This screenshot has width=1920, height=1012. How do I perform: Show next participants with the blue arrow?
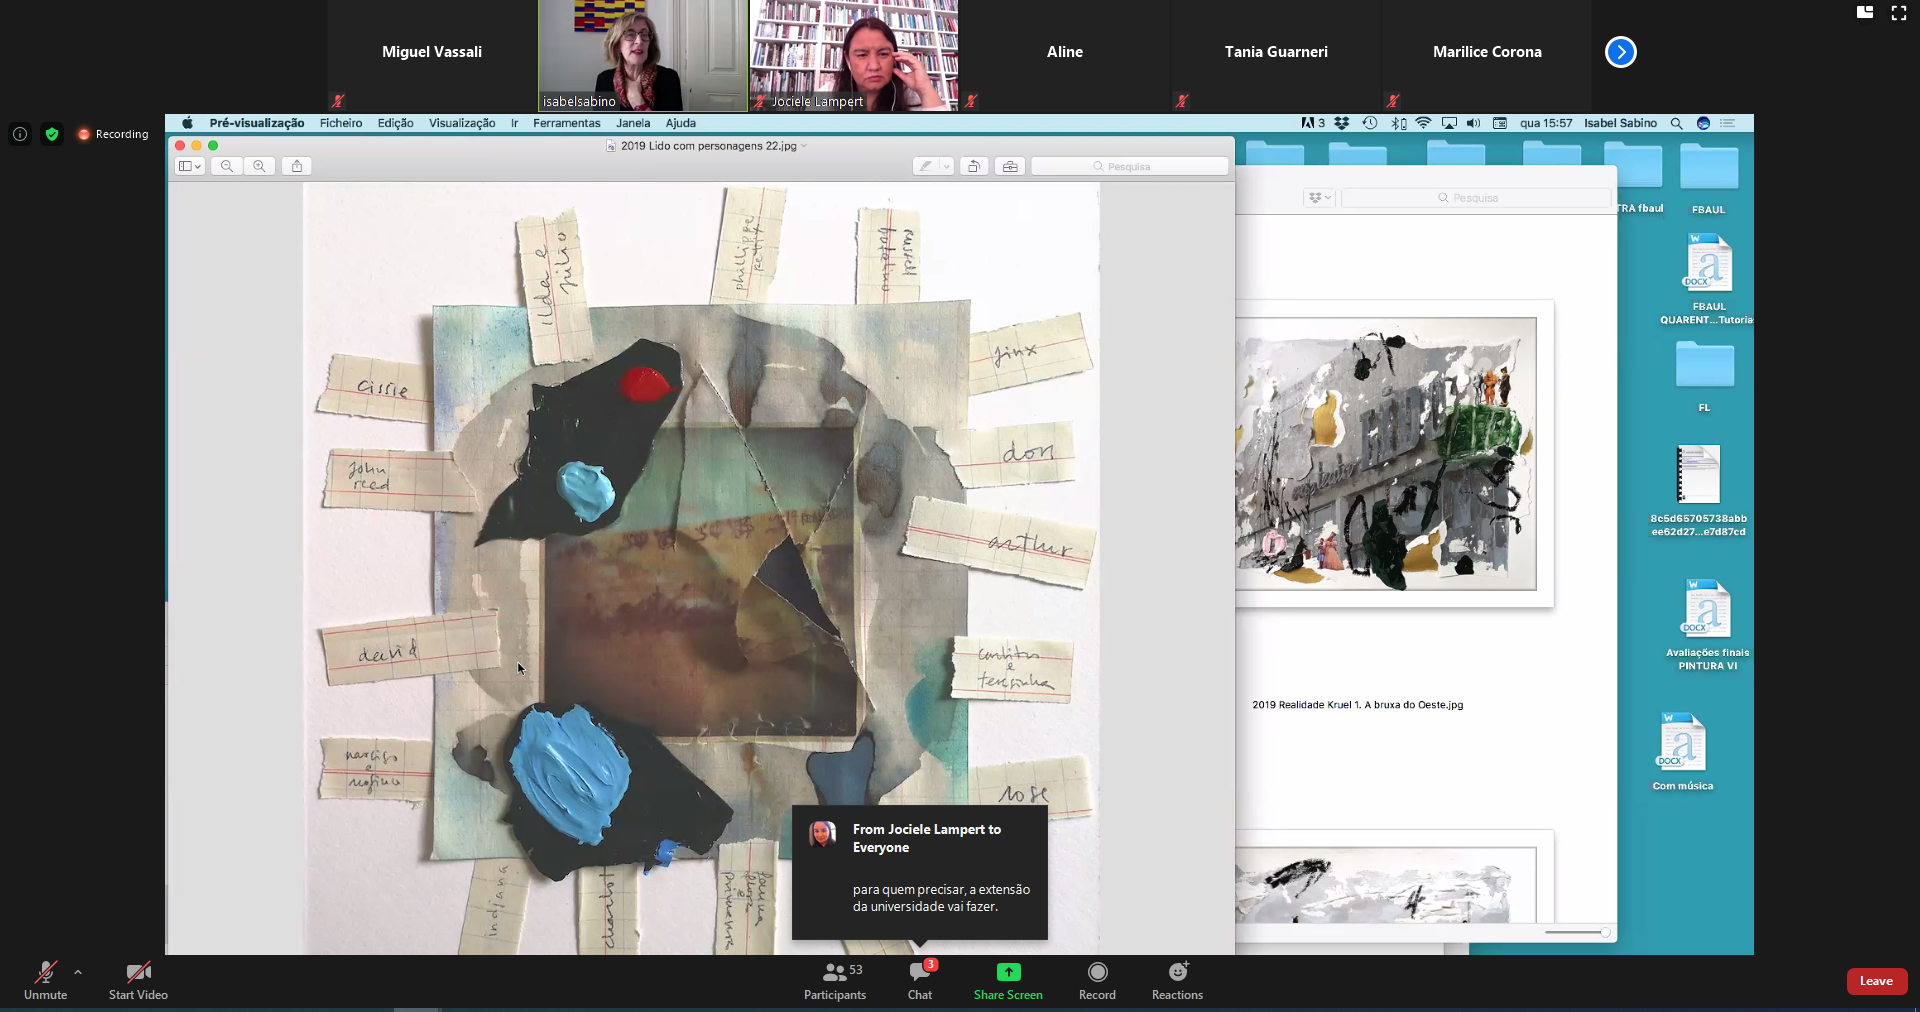(1620, 52)
